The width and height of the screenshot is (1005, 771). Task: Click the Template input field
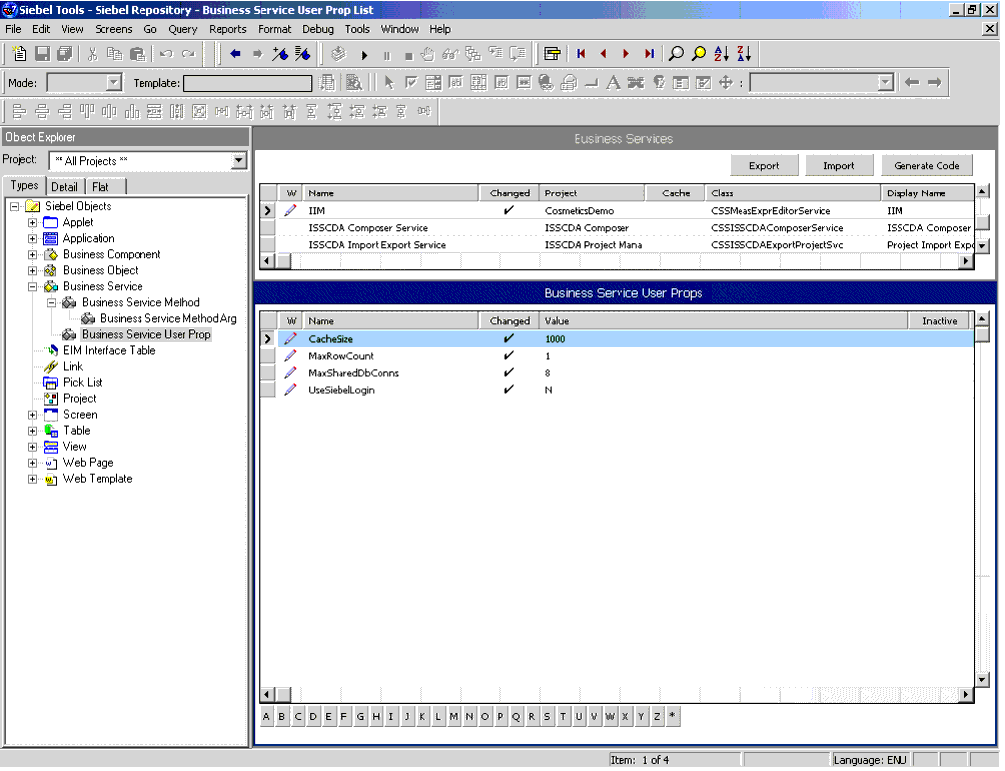point(247,83)
